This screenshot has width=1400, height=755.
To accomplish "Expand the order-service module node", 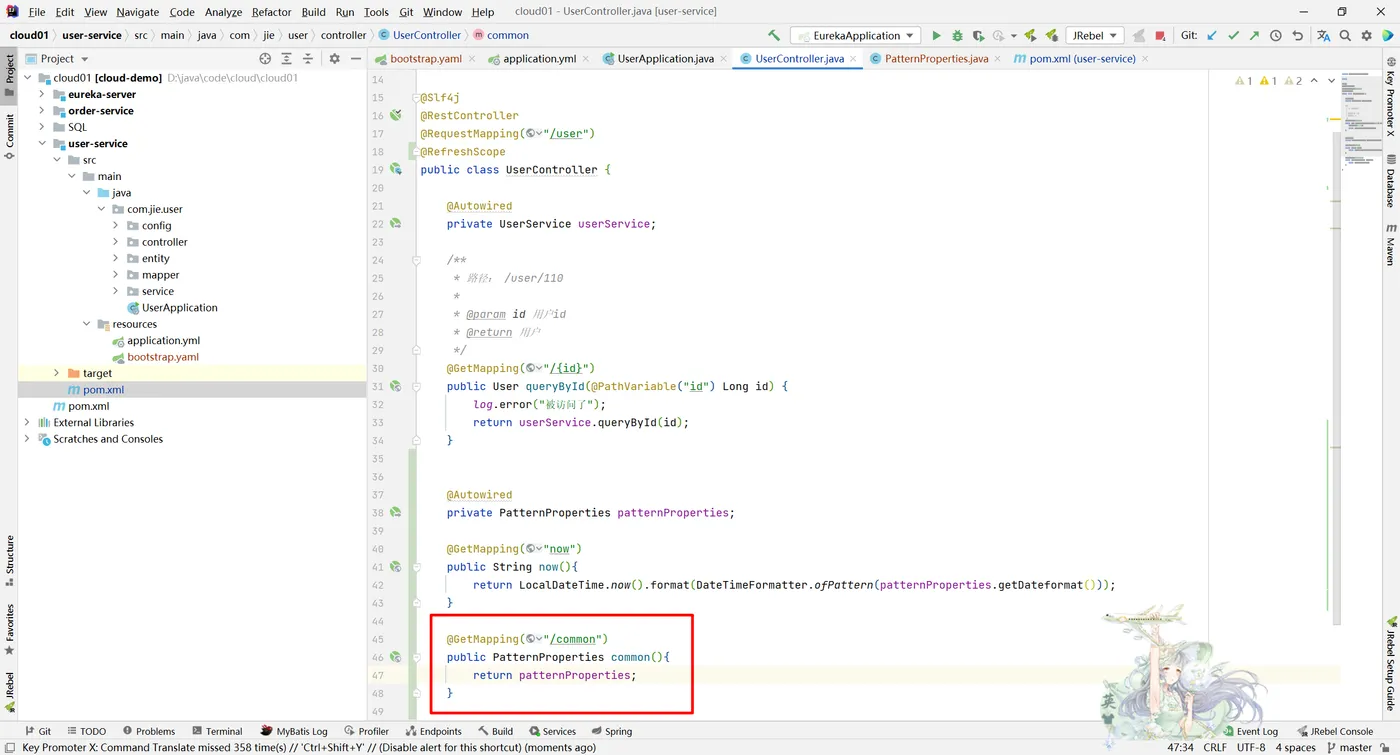I will point(42,111).
